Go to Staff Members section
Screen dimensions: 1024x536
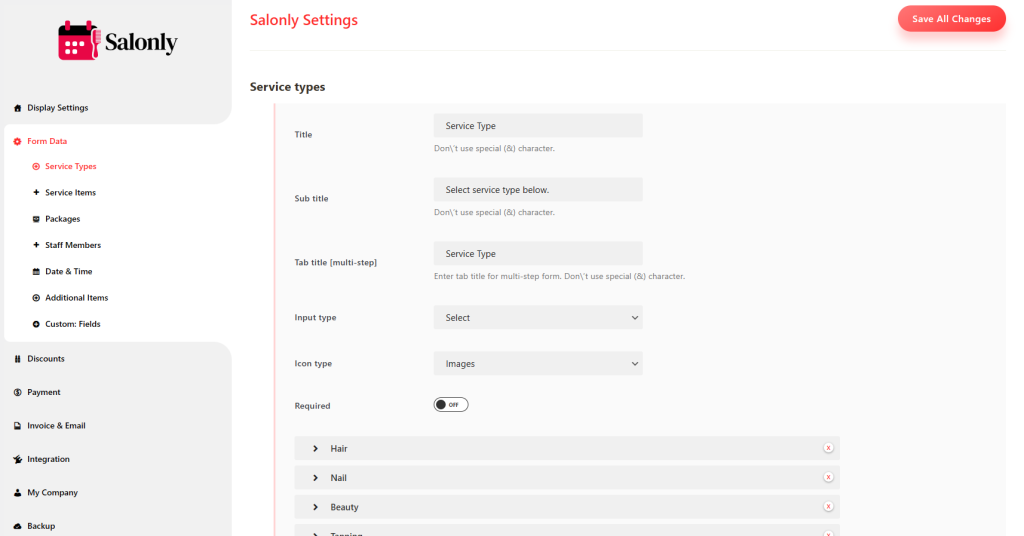click(x=72, y=245)
